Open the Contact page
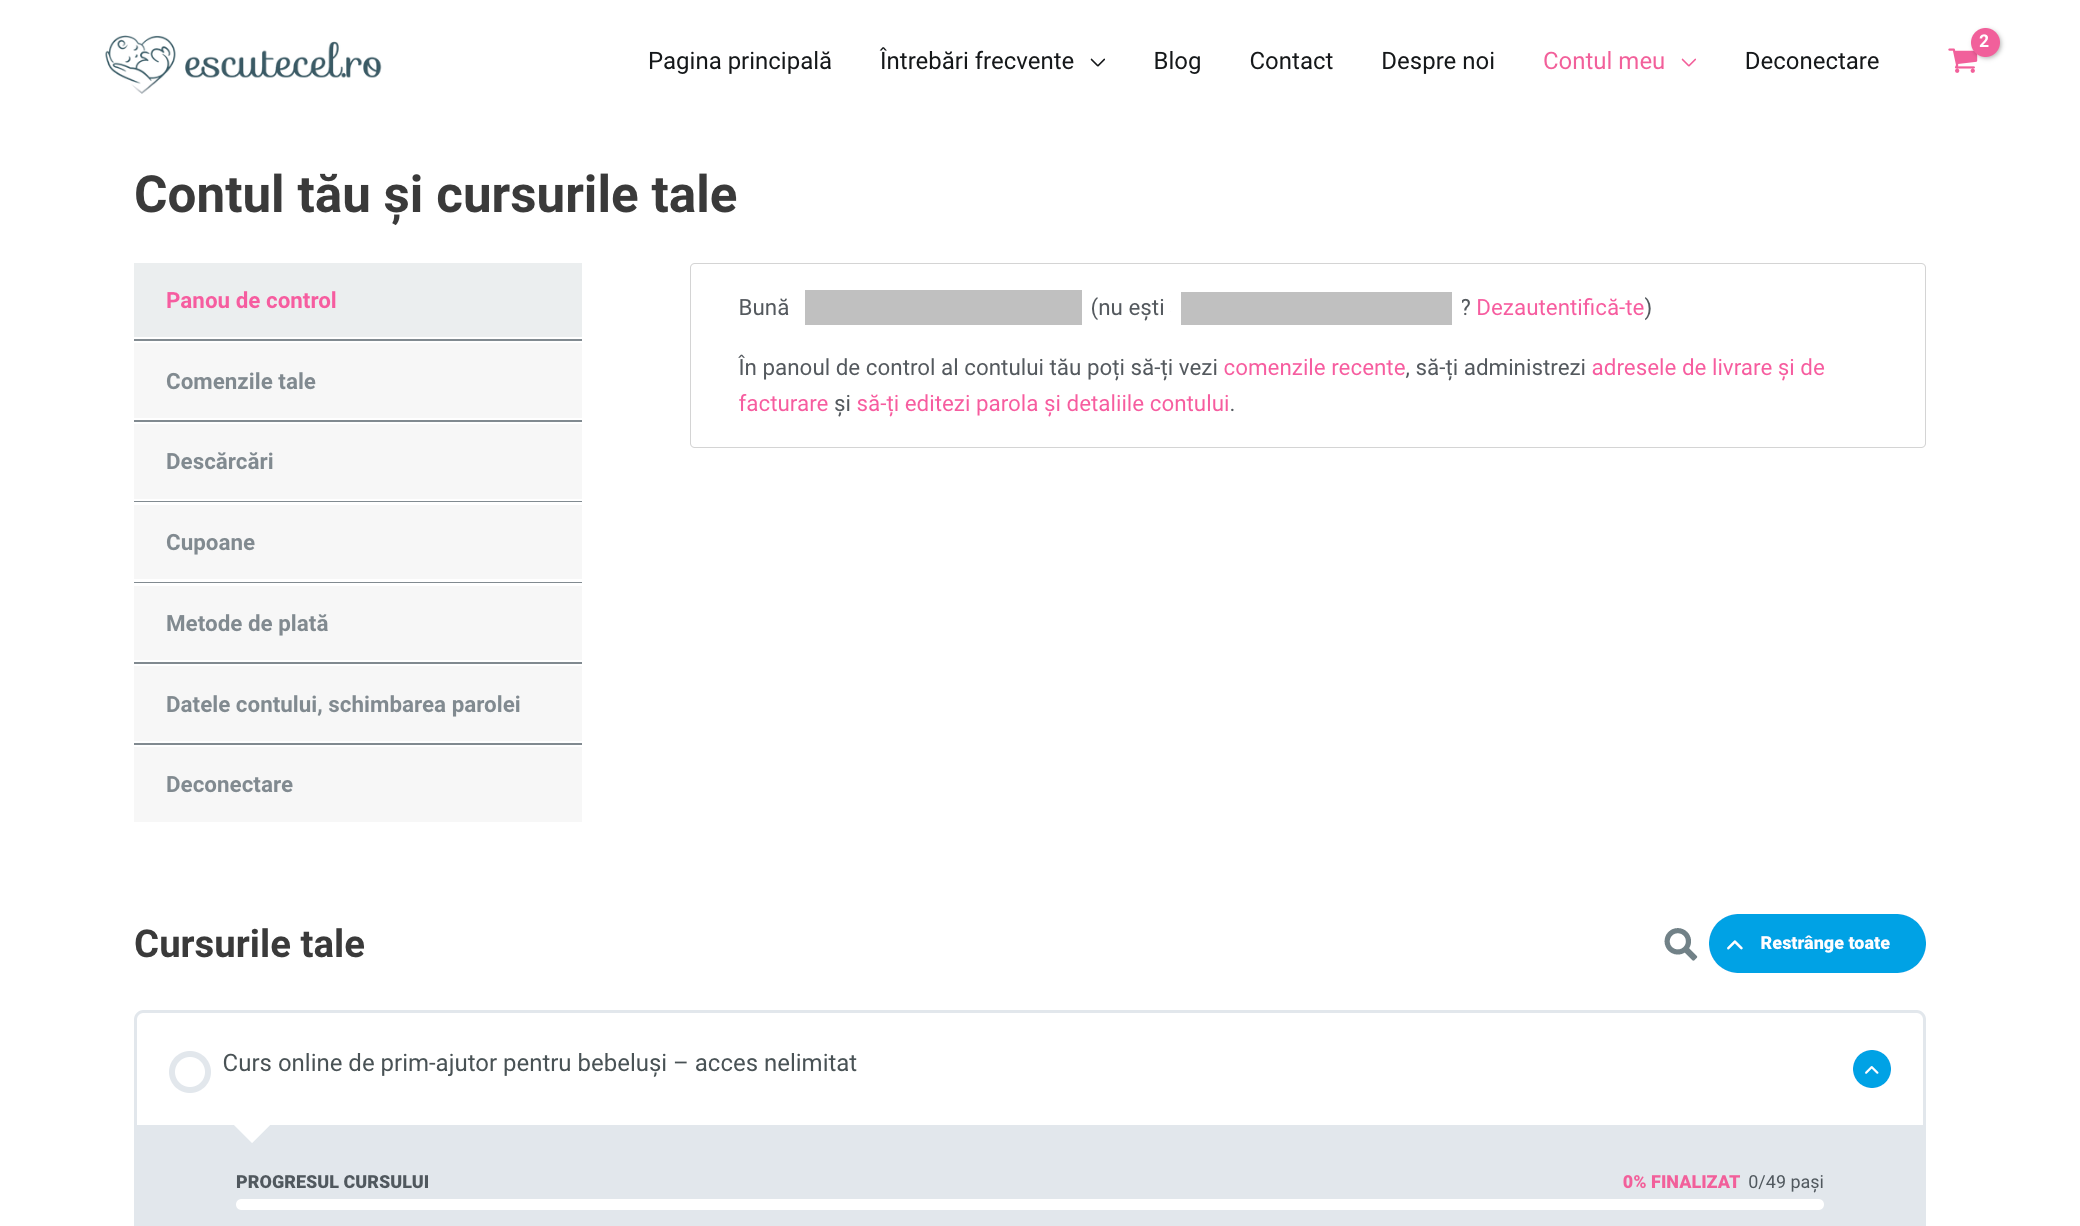 coord(1290,61)
